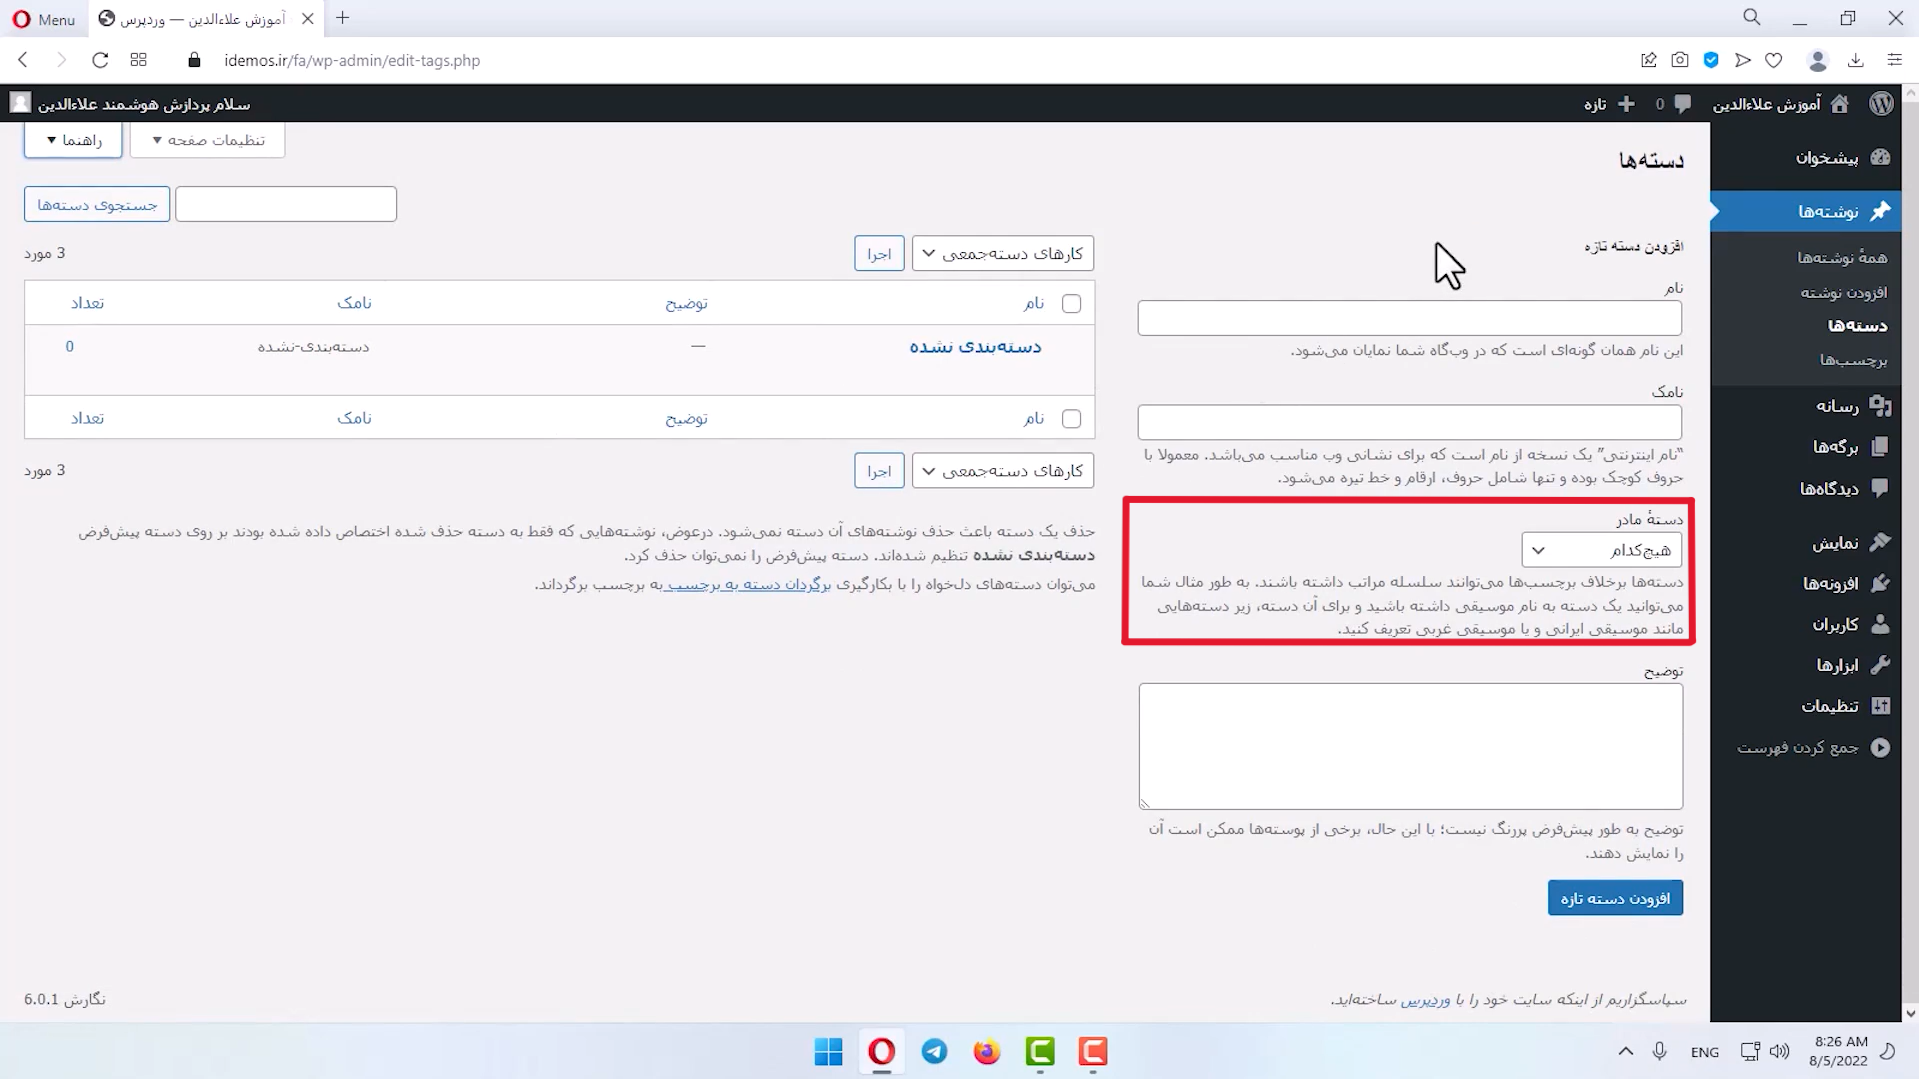
Task: Click the category name (نام) input field
Action: coord(1409,318)
